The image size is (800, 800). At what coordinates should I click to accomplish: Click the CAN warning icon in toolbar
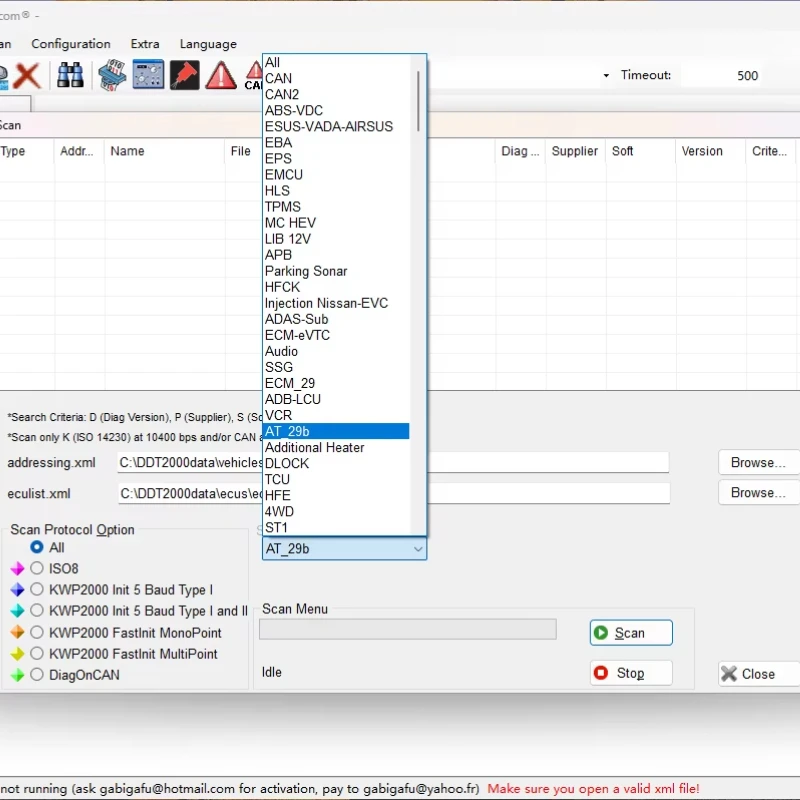pyautogui.click(x=254, y=76)
